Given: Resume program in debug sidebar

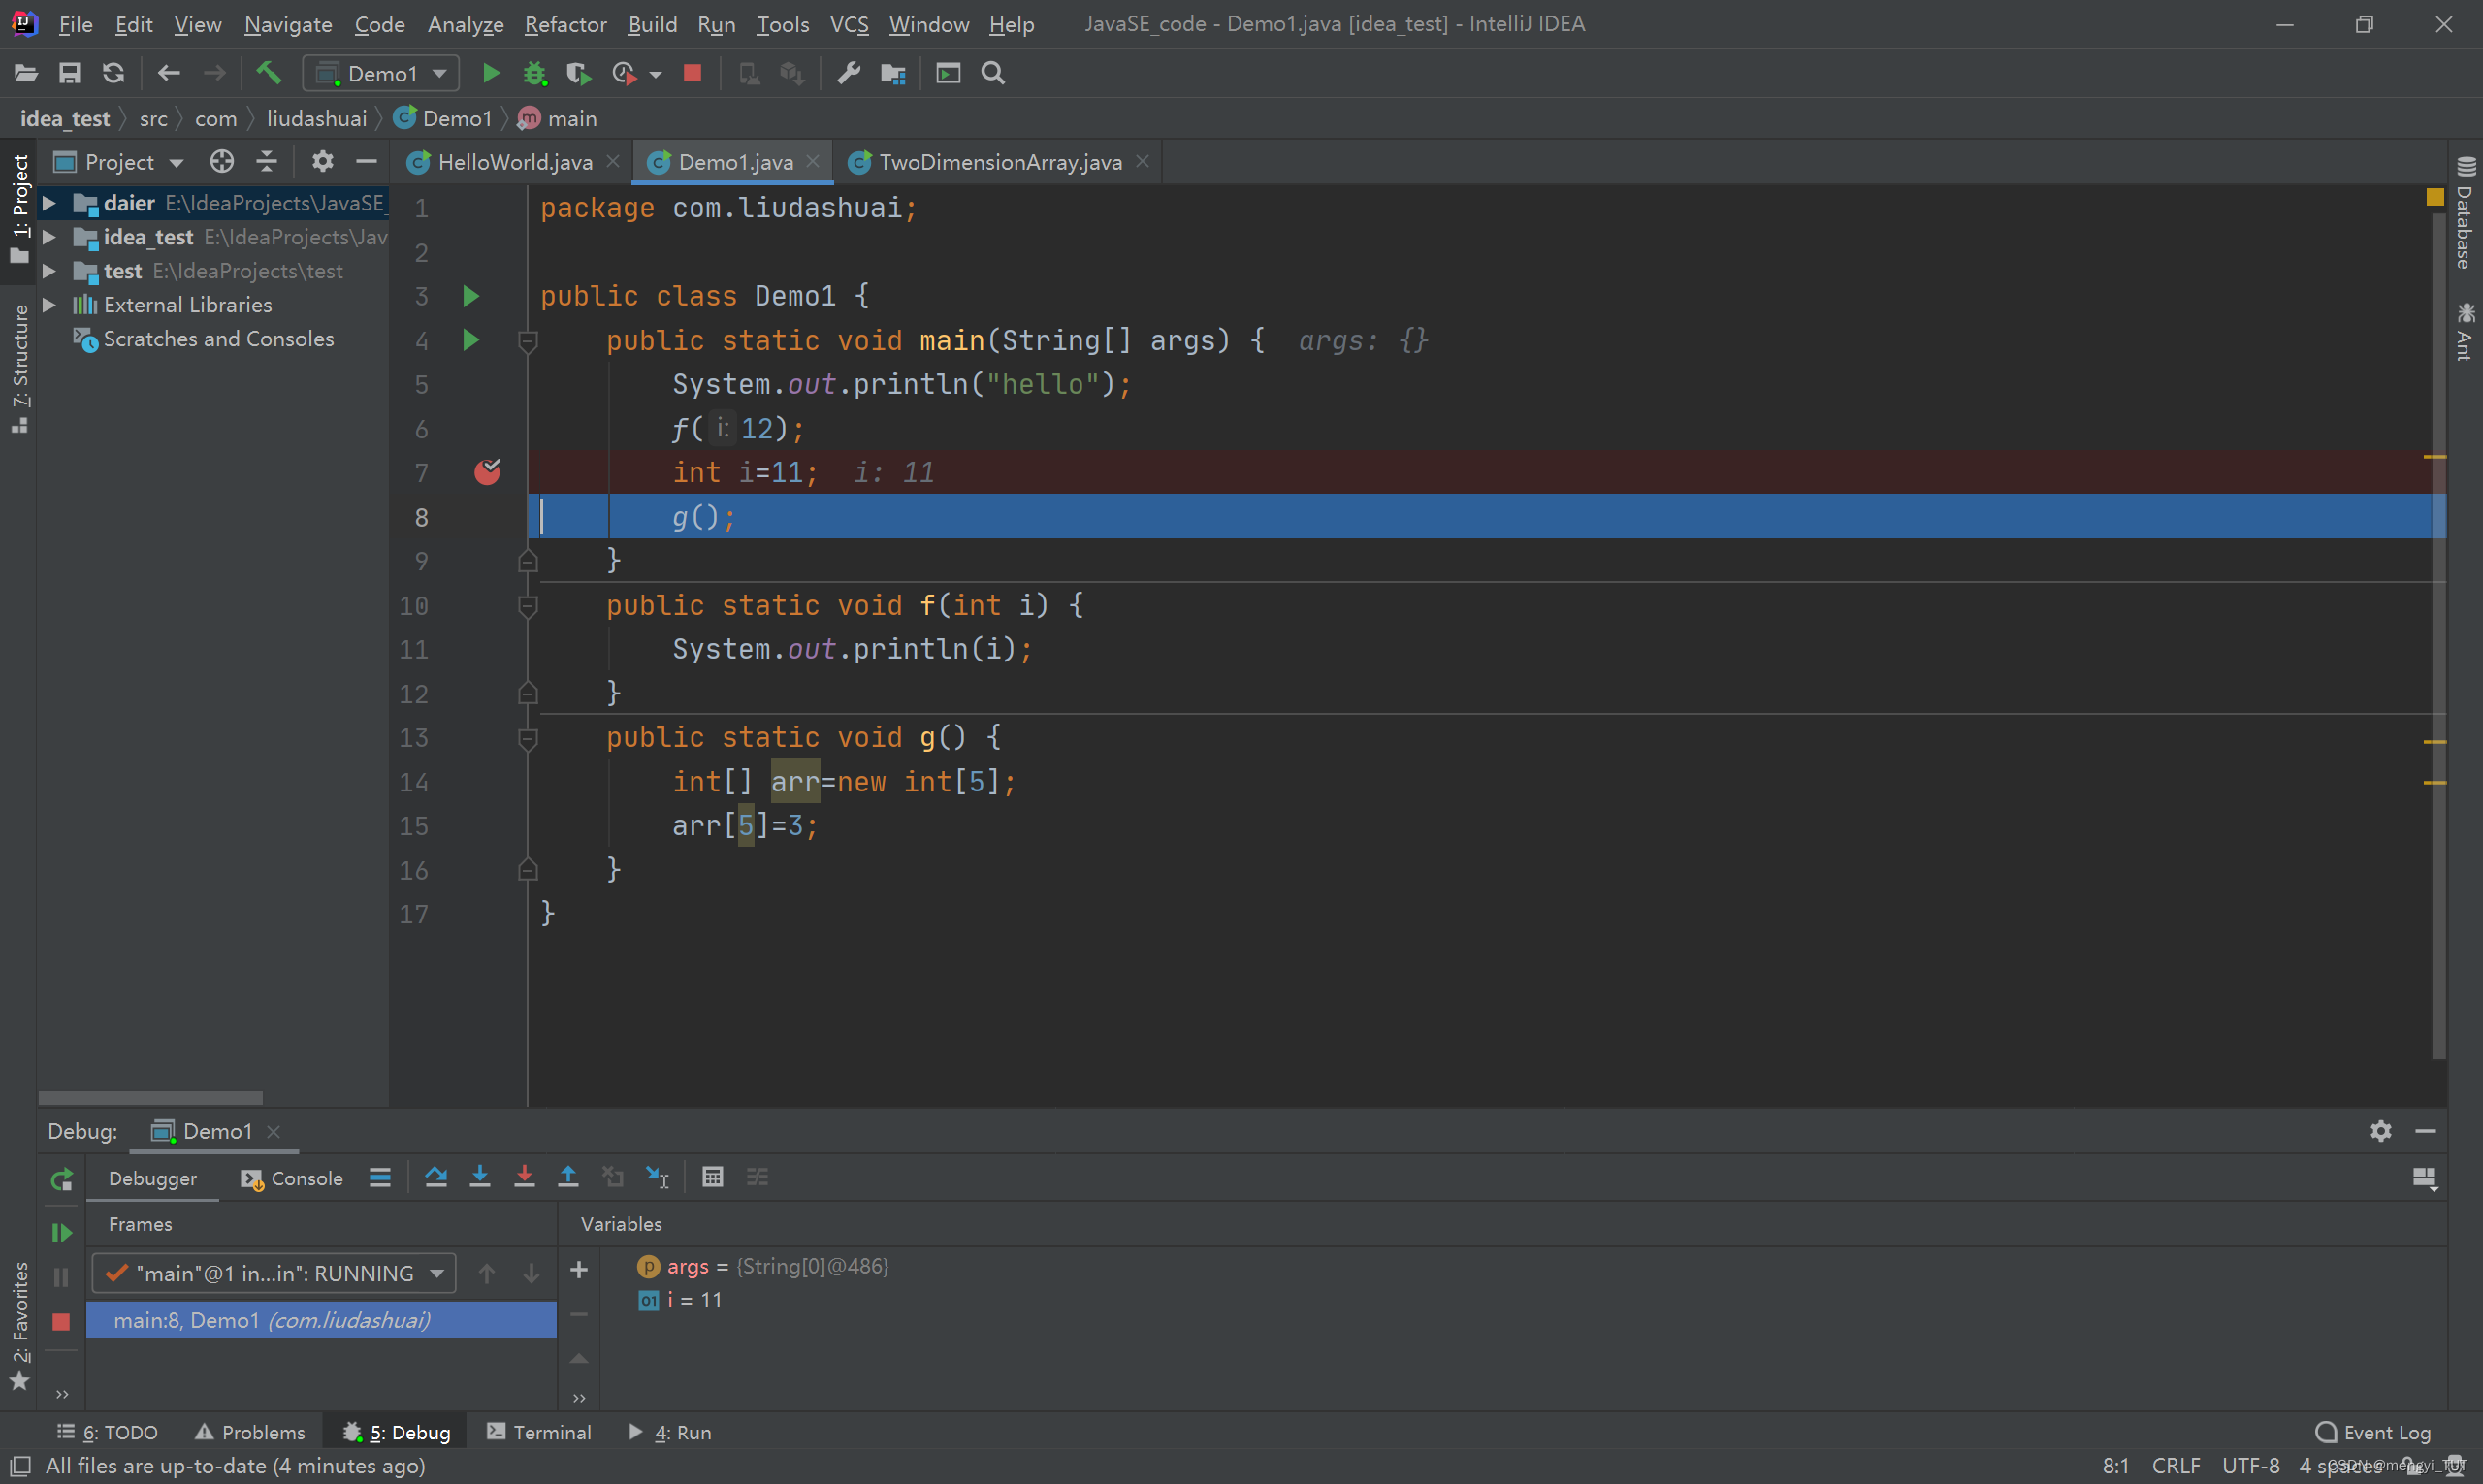Looking at the screenshot, I should click(x=62, y=1233).
